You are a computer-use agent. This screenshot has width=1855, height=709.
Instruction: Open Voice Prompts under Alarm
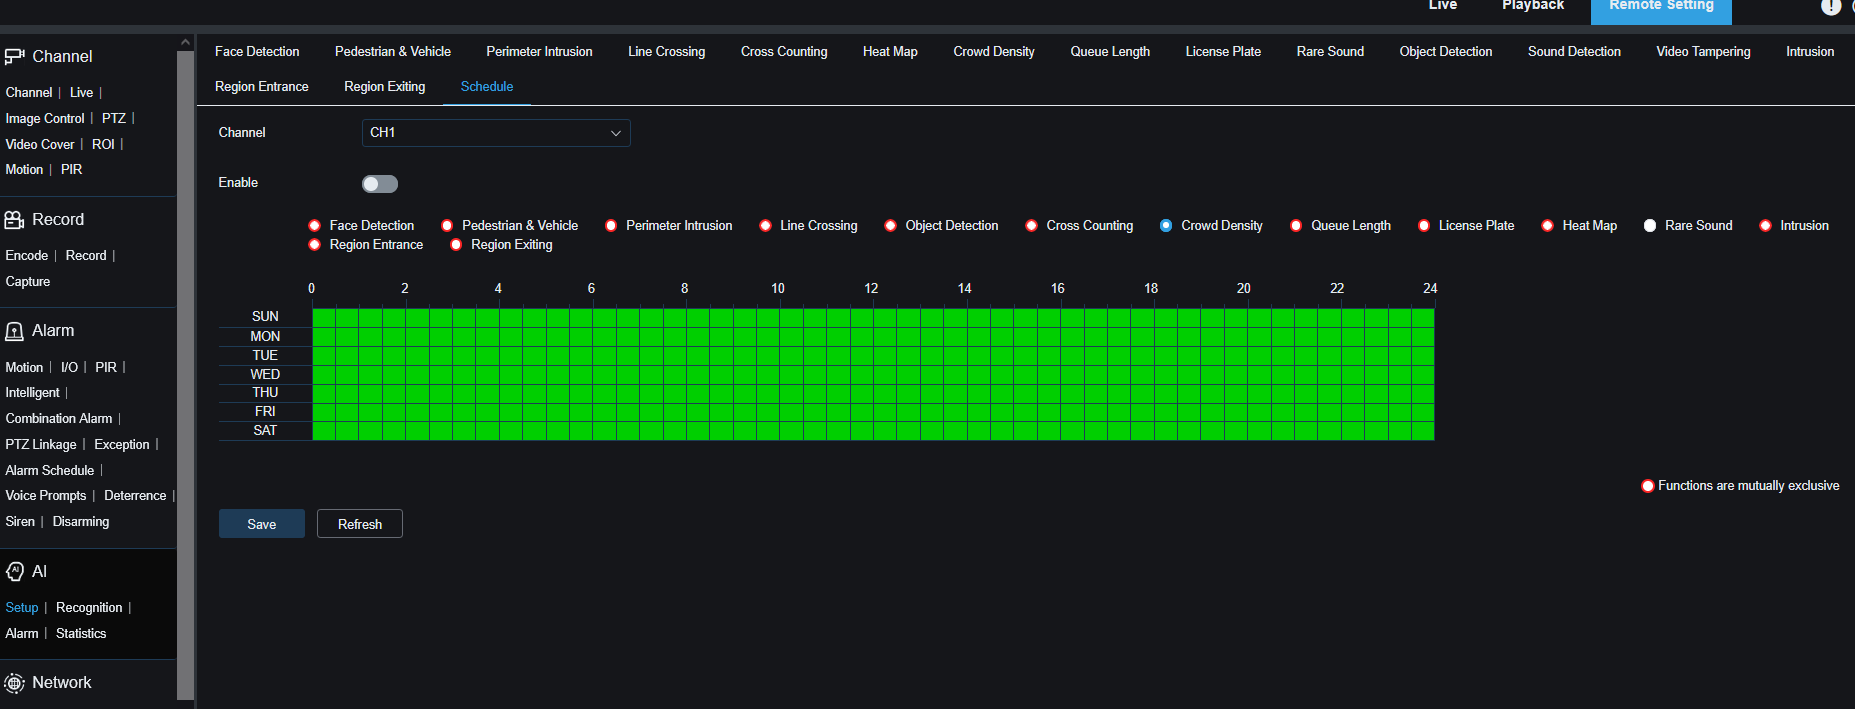point(46,496)
